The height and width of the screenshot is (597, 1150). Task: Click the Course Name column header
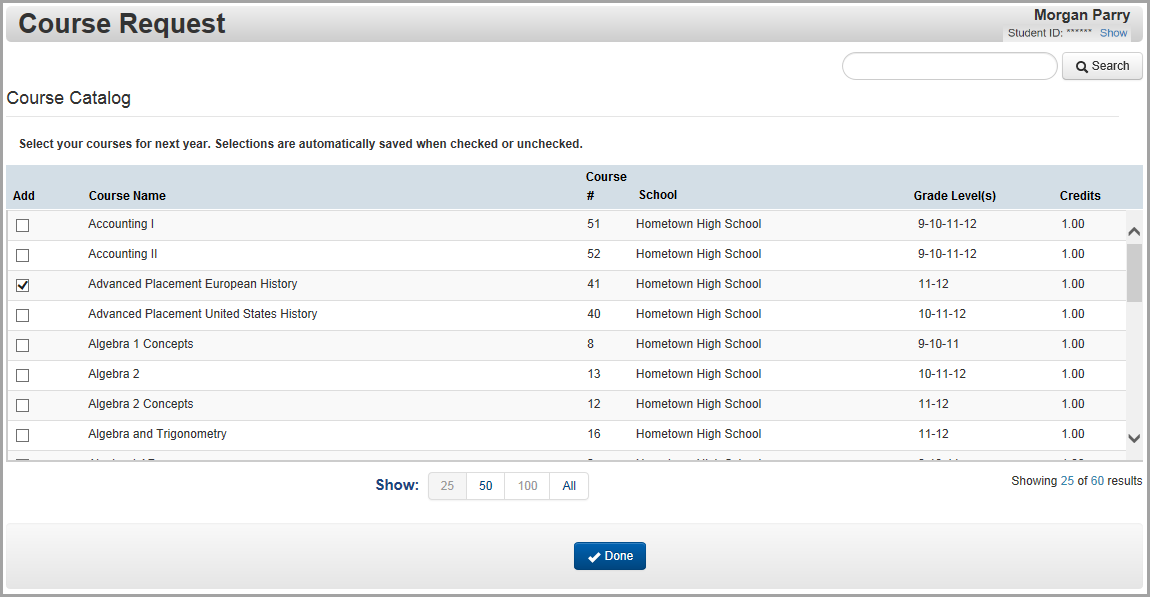(x=127, y=196)
